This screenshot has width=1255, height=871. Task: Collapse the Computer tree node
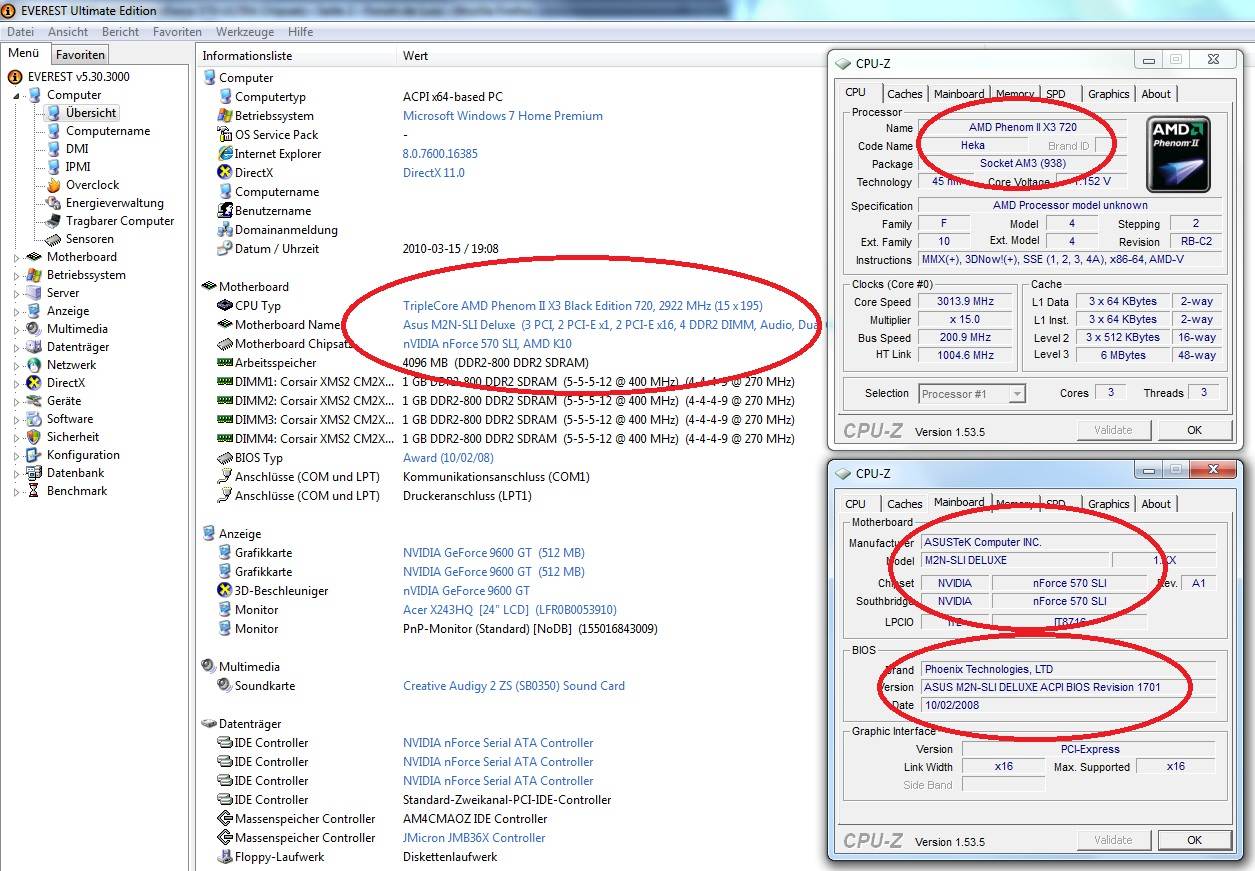tap(17, 96)
